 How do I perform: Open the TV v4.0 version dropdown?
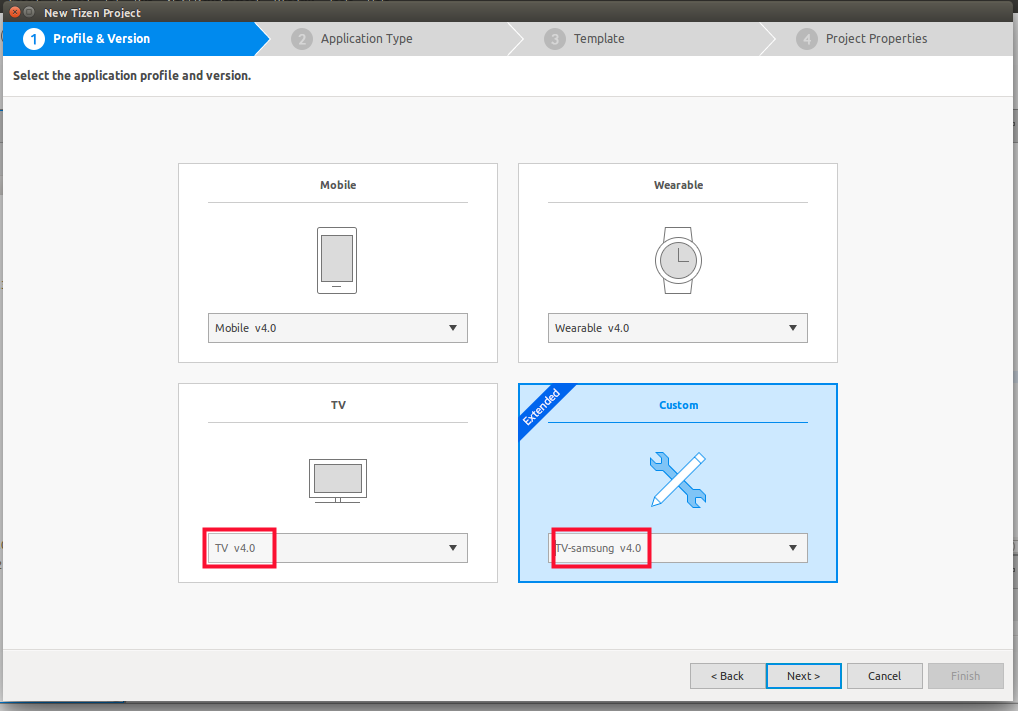(337, 548)
